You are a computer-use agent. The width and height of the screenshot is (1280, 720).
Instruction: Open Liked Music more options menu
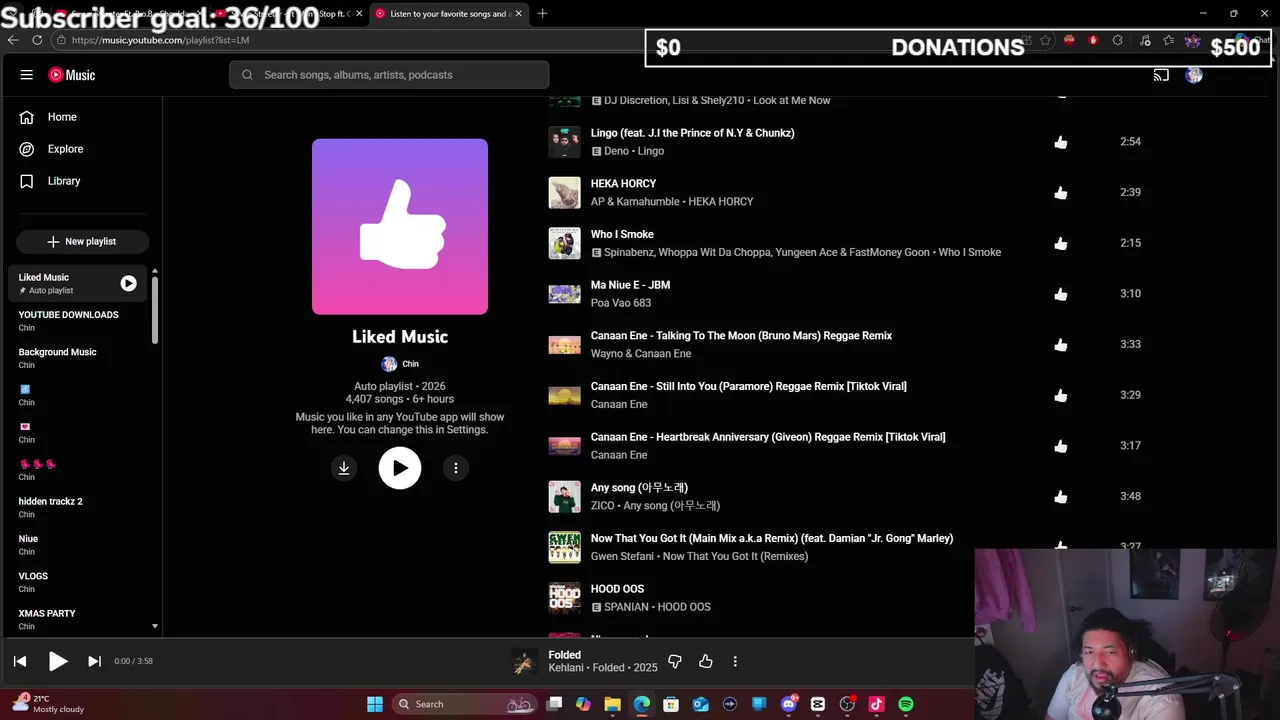tap(456, 468)
